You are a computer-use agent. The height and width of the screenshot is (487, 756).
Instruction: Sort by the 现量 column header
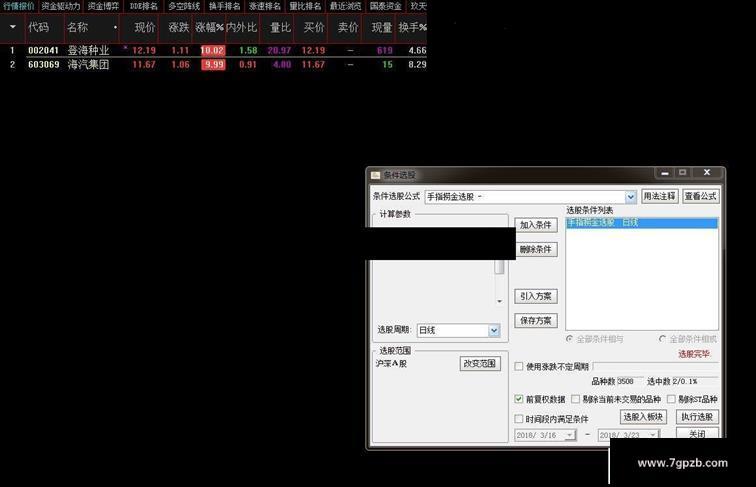(x=381, y=27)
